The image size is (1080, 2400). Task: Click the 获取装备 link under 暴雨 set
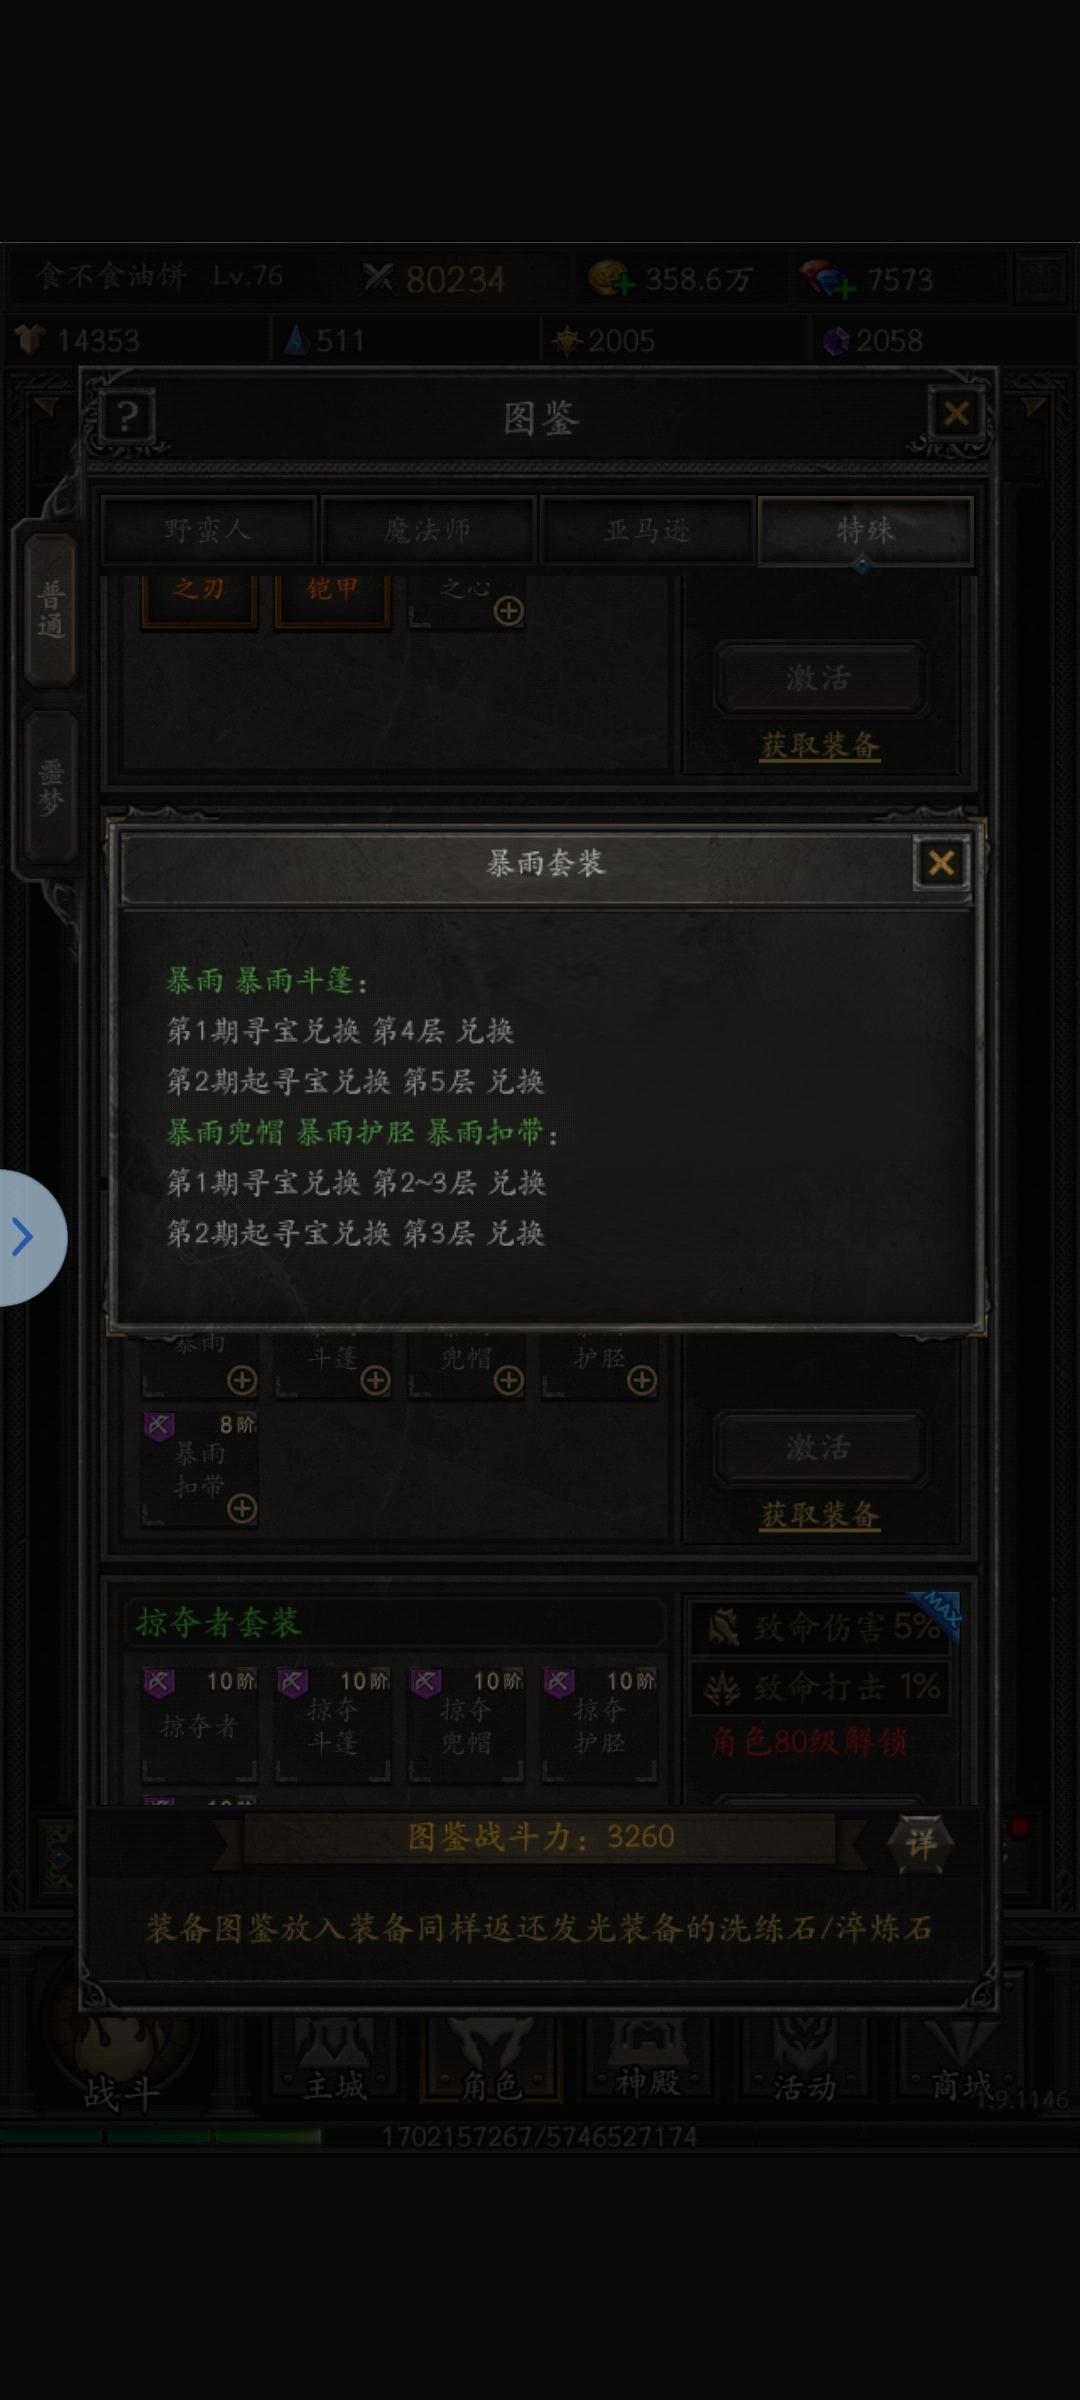[x=820, y=1515]
